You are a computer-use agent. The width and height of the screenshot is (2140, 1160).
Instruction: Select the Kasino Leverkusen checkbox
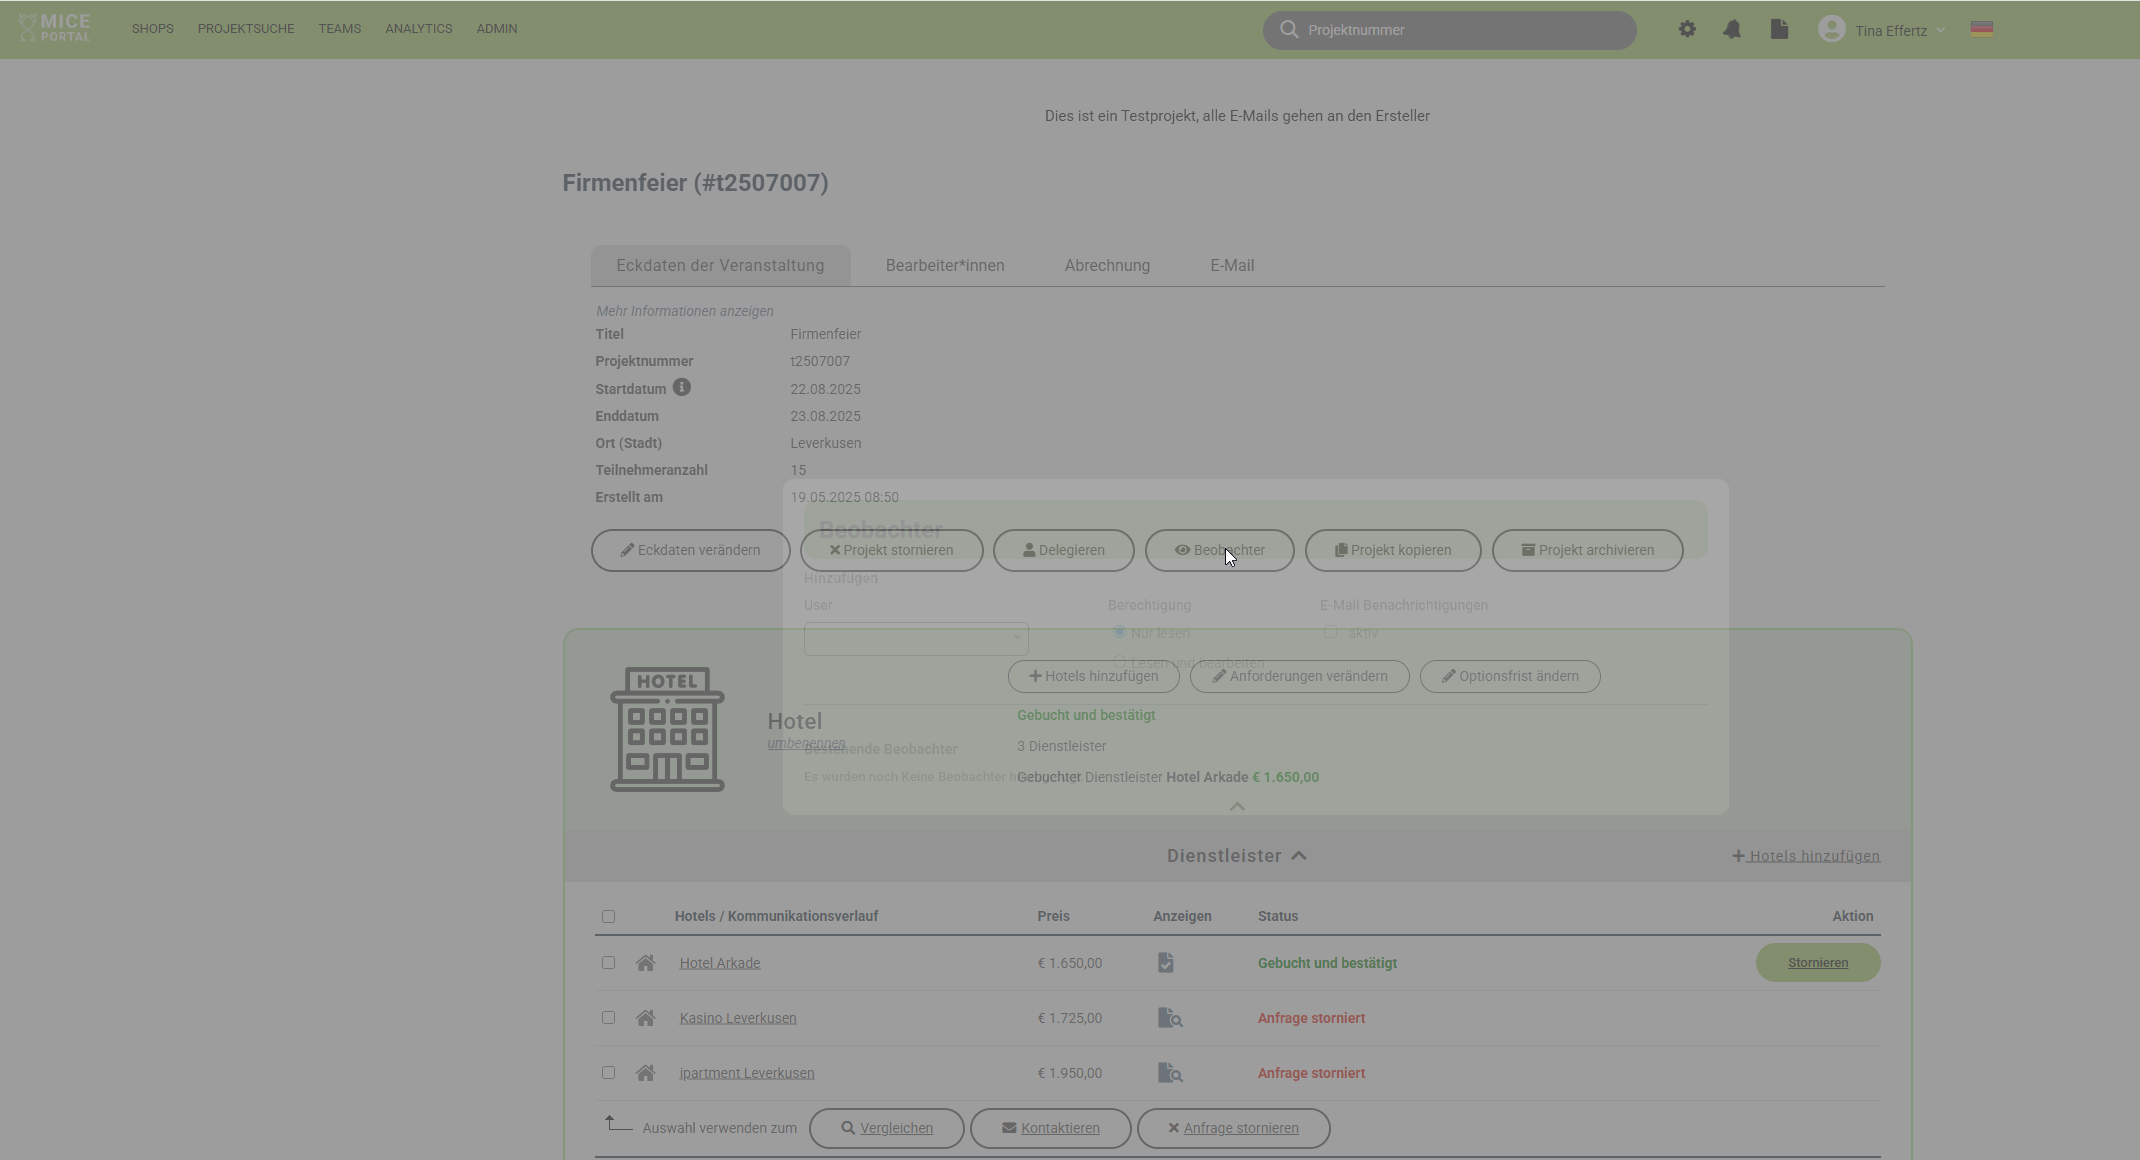click(608, 1017)
